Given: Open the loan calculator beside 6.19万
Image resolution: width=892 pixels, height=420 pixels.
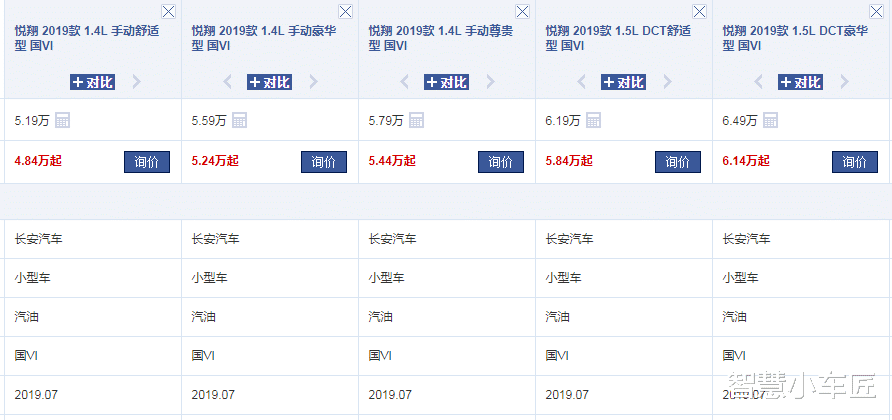Looking at the screenshot, I should tap(593, 120).
